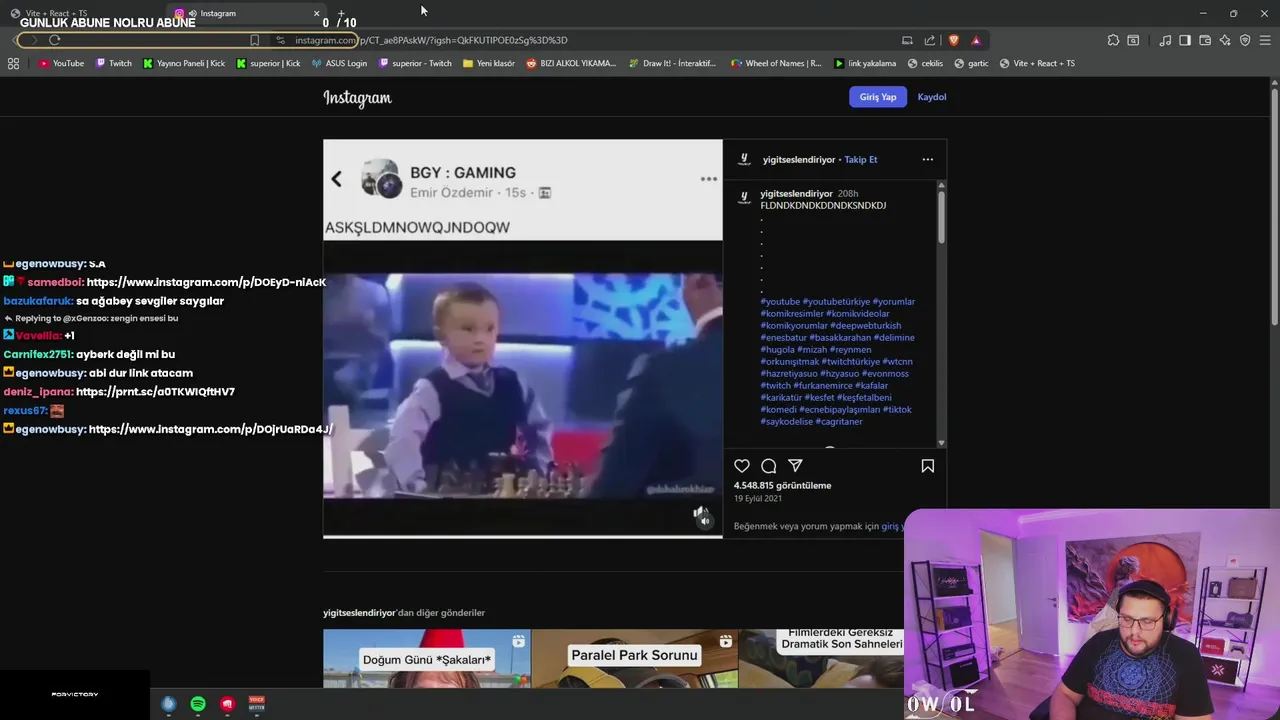Open the link yakalama bookmark

[865, 63]
